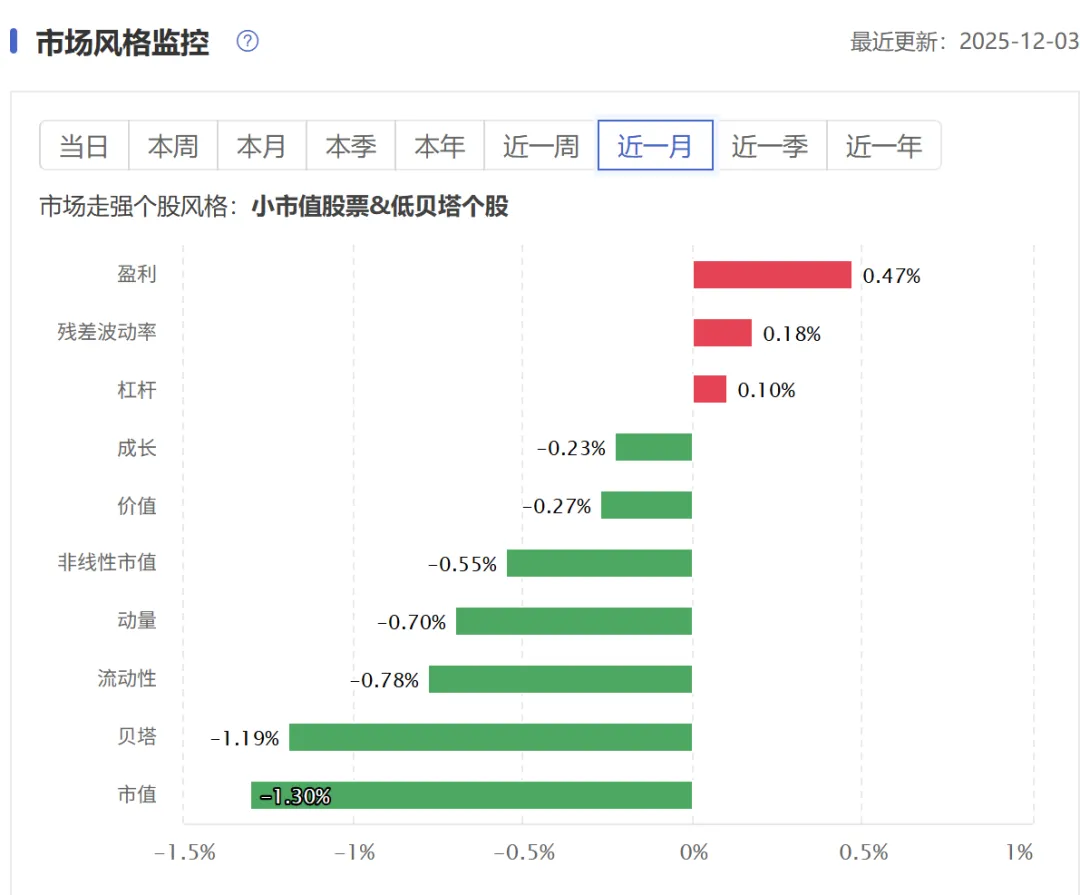This screenshot has height=895, width=1080.
Task: Click the selected 近一月 tab
Action: coord(655,145)
